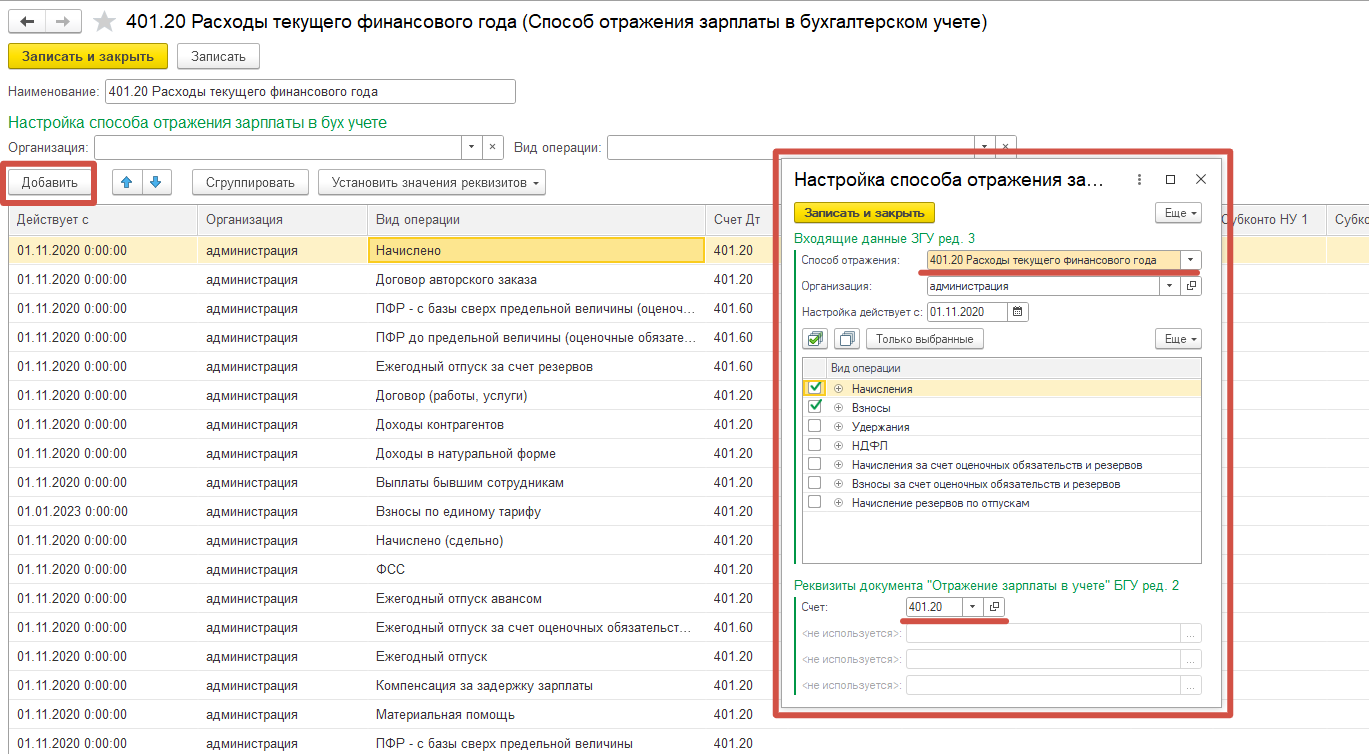Screen dimensions: 1369x754
Task: Check Начисление резервов по отпускам checkbox
Action: pos(815,502)
